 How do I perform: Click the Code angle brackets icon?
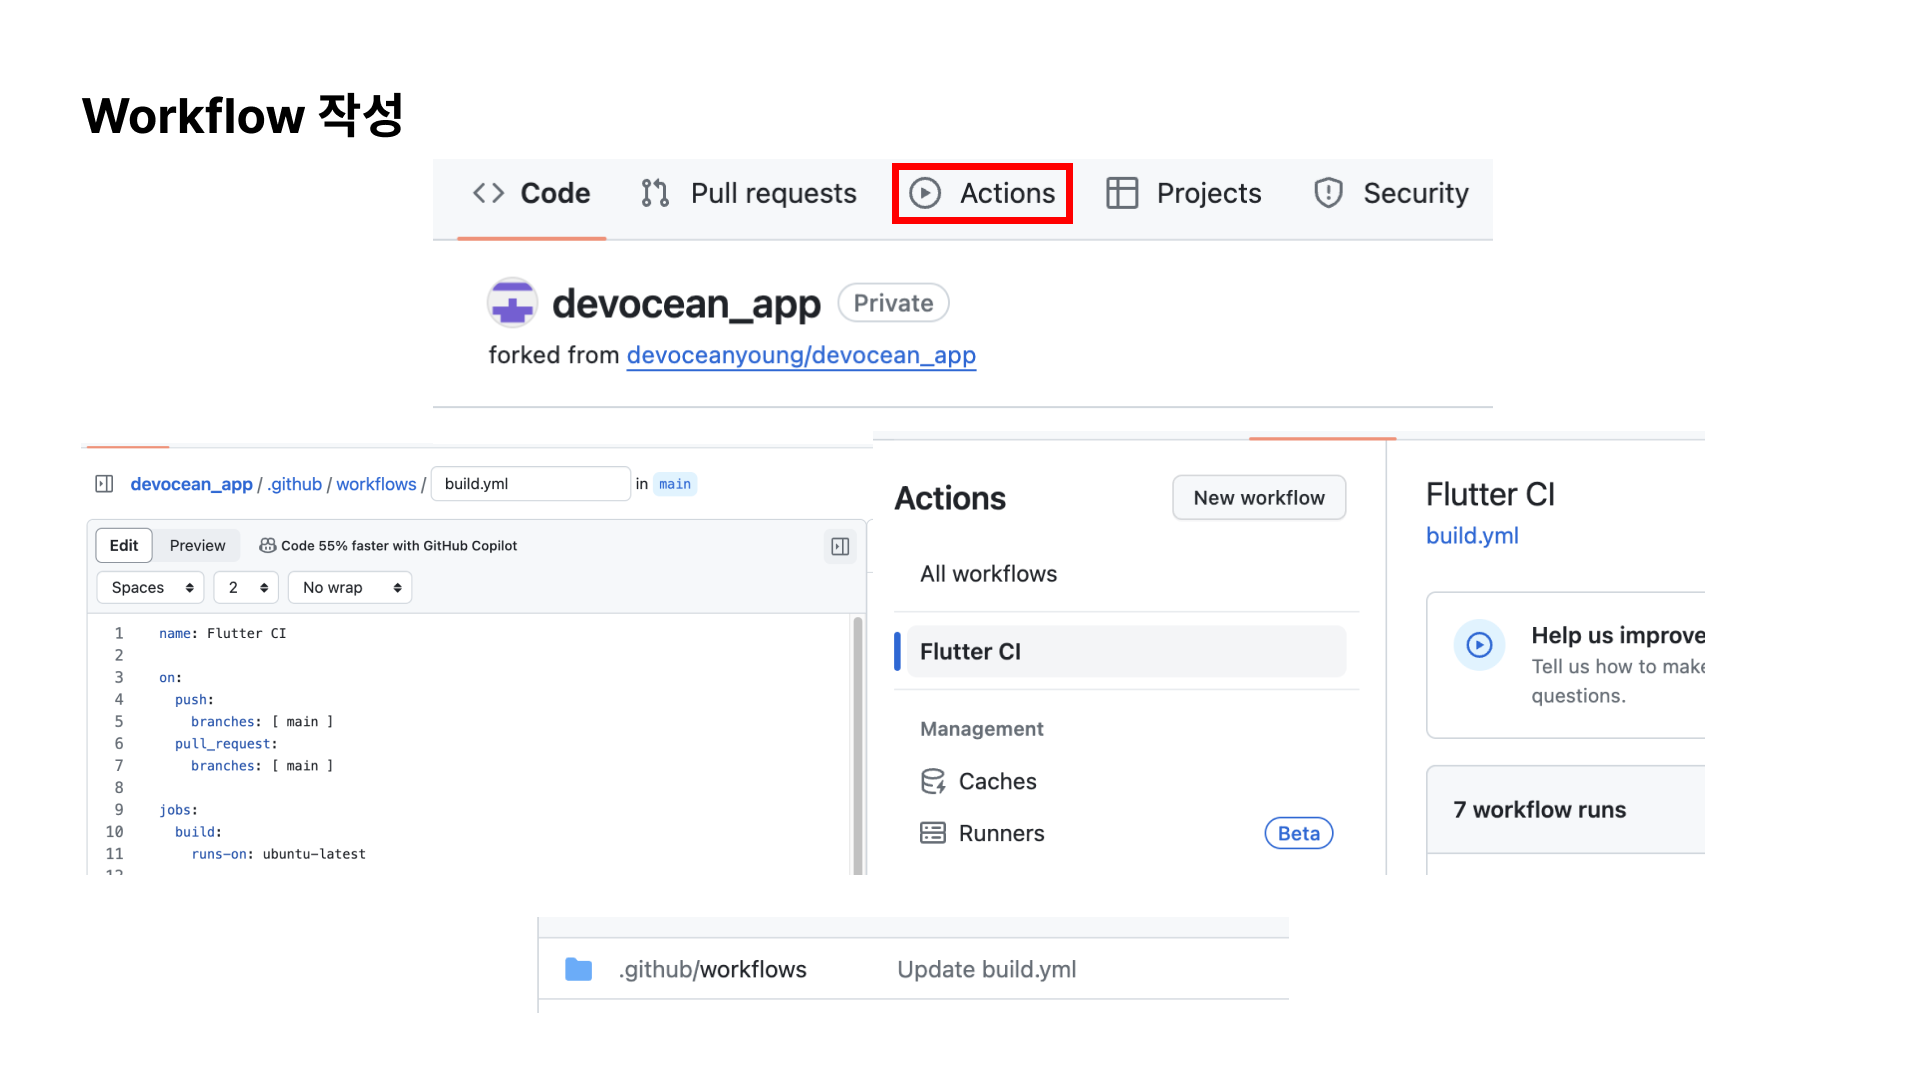click(x=488, y=193)
